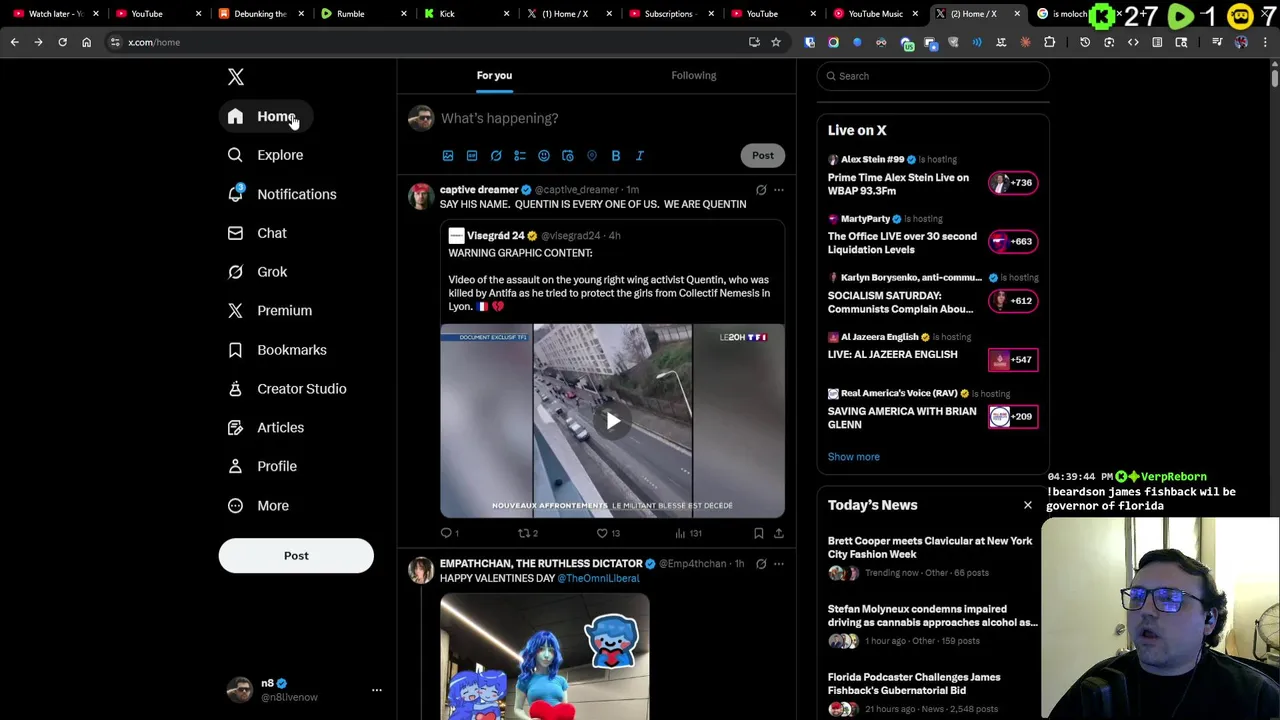The width and height of the screenshot is (1280, 720).
Task: Open Bookmarks in the left sidebar
Action: (278, 350)
